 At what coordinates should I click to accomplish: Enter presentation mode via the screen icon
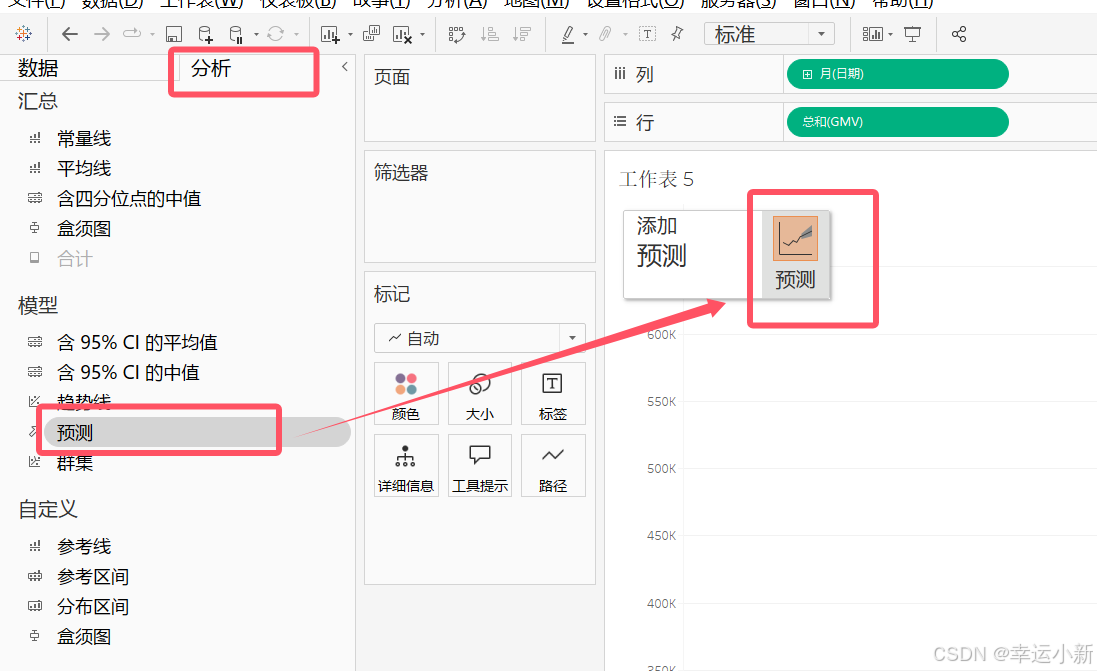[x=912, y=34]
